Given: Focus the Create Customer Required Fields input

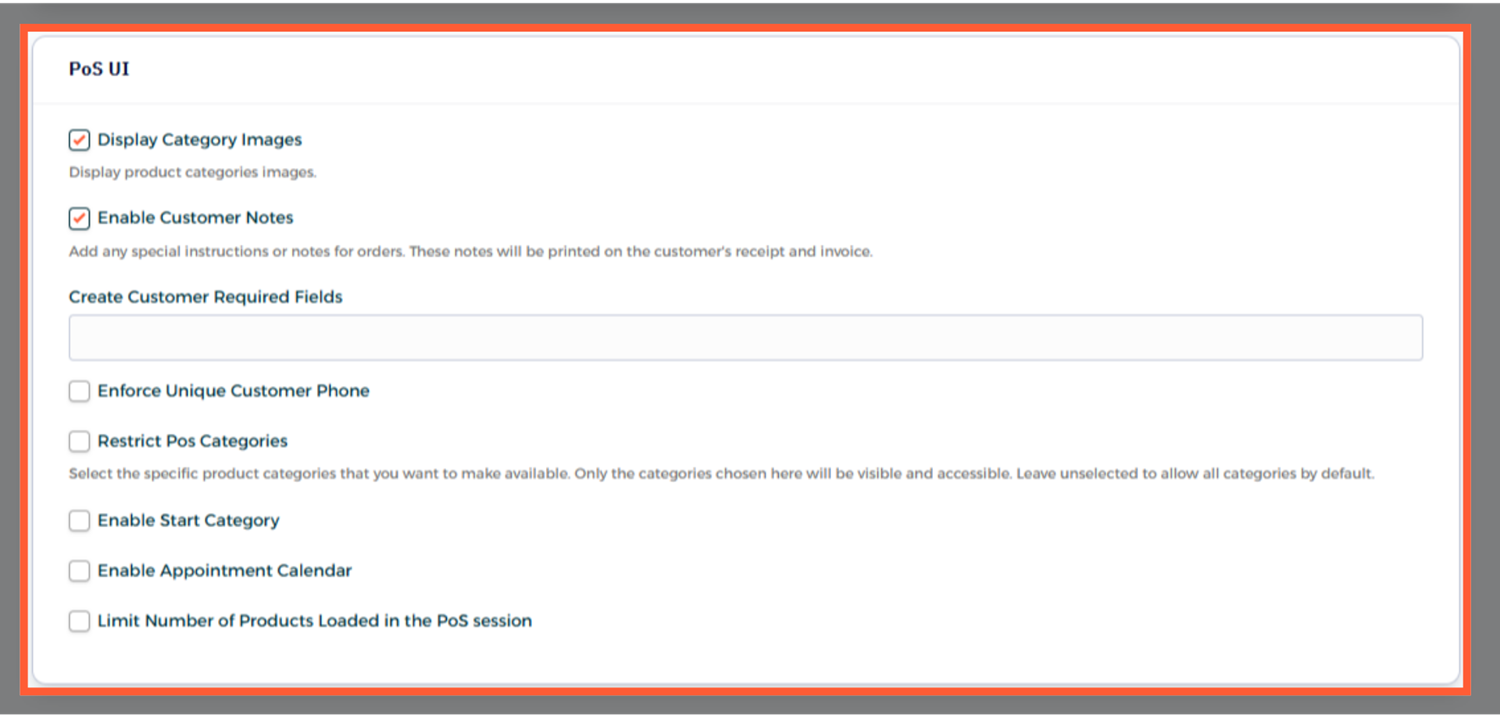Looking at the screenshot, I should pyautogui.click(x=745, y=338).
